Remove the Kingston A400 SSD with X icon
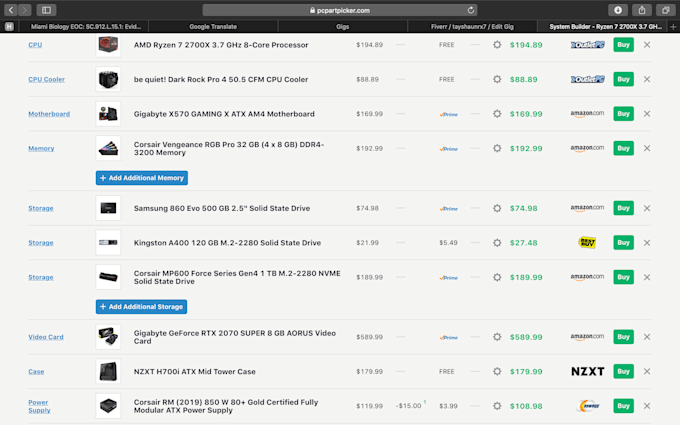The height and width of the screenshot is (425, 680). (x=647, y=242)
